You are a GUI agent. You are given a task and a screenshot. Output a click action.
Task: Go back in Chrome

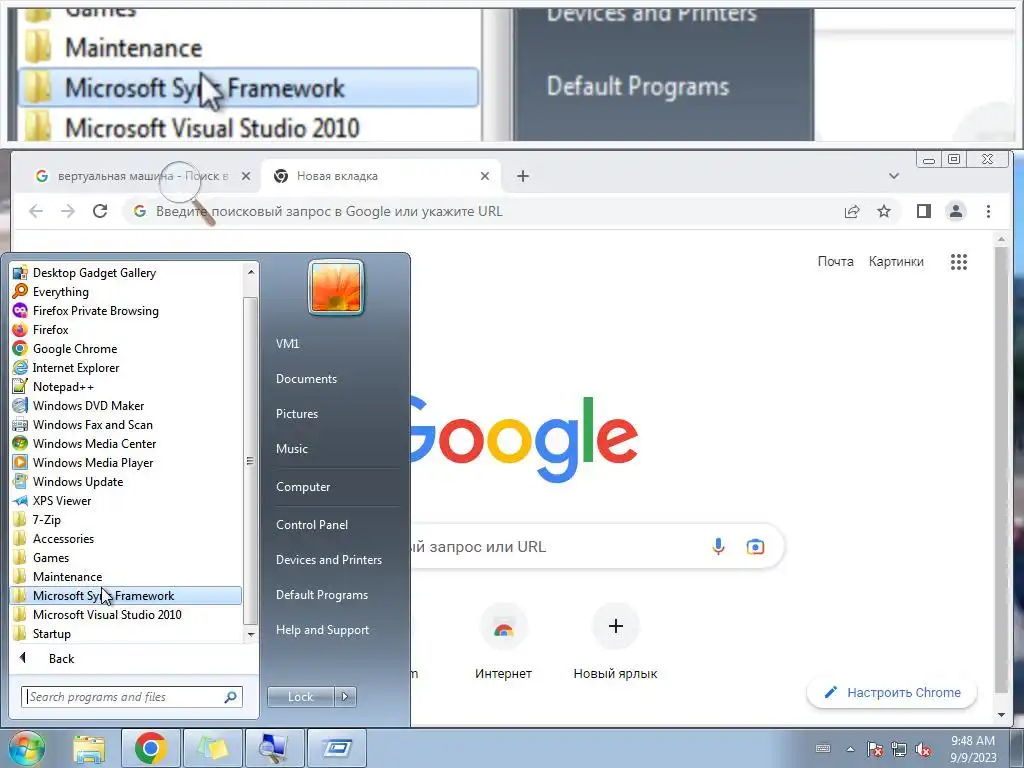point(36,211)
